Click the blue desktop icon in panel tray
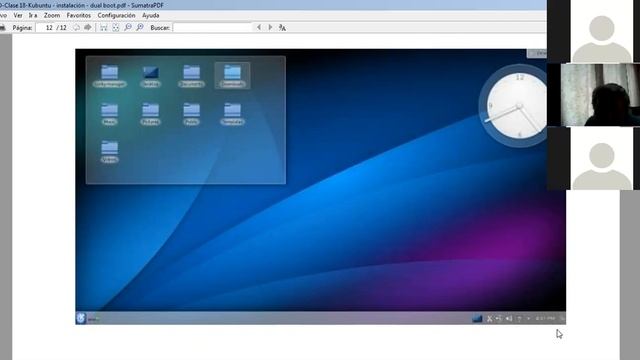 477,318
